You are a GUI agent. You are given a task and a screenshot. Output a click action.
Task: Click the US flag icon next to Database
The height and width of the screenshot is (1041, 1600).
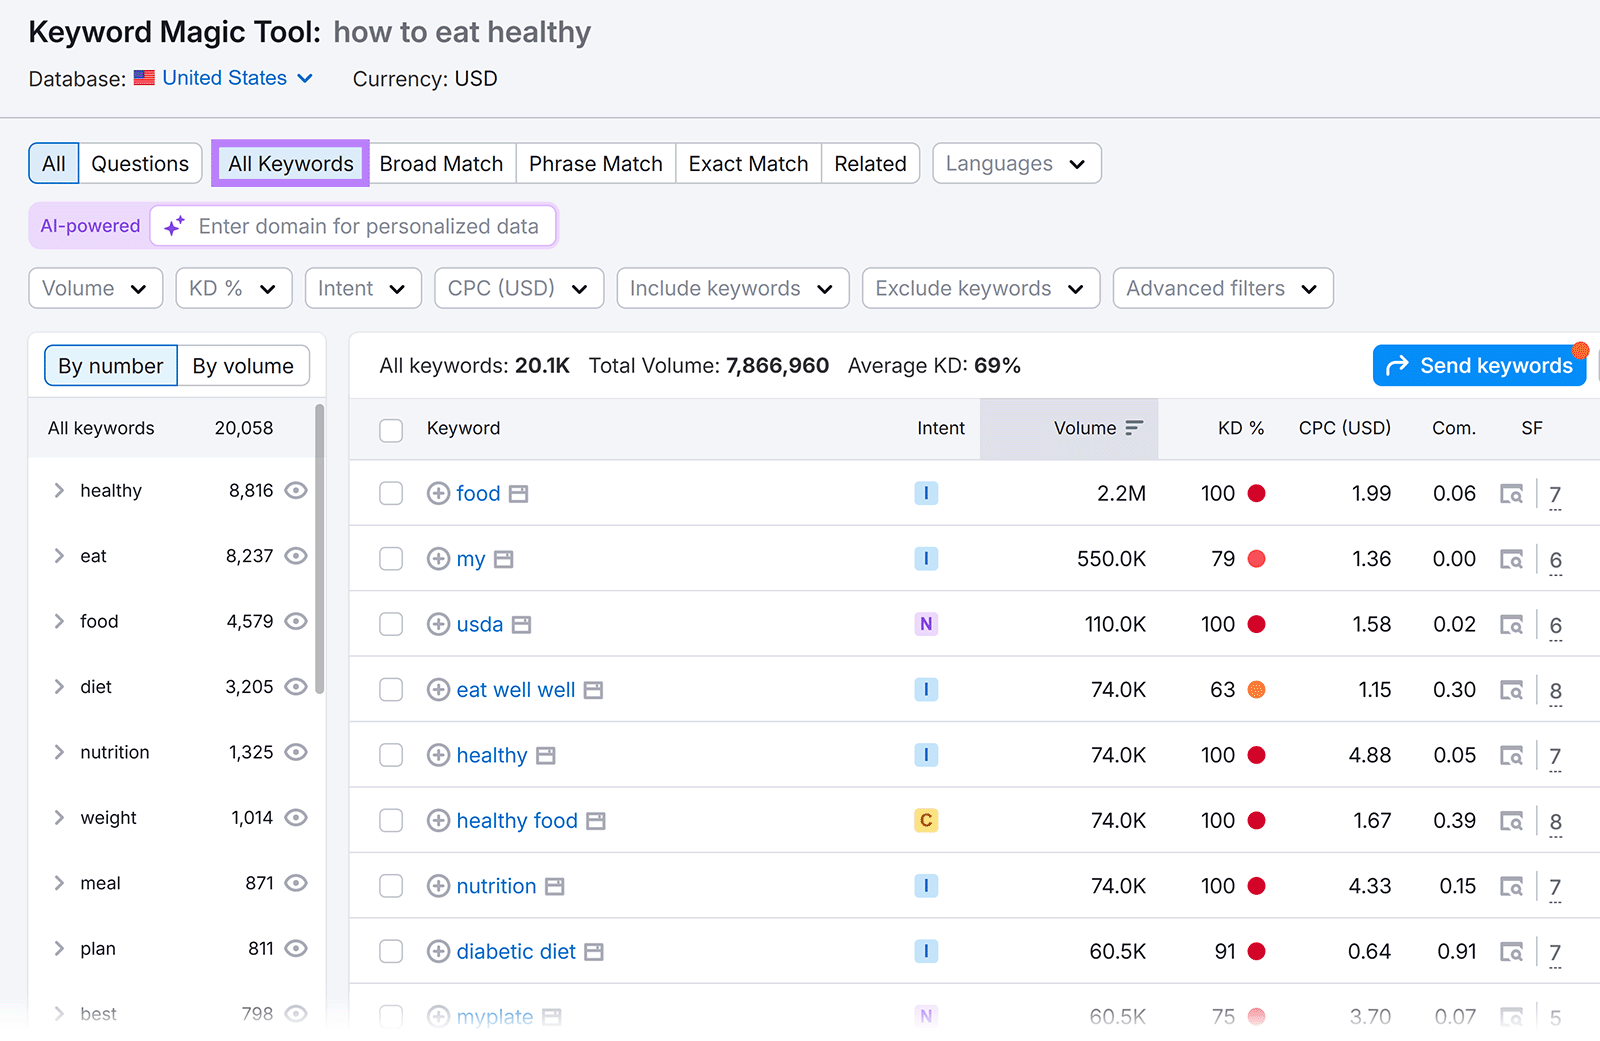(144, 77)
